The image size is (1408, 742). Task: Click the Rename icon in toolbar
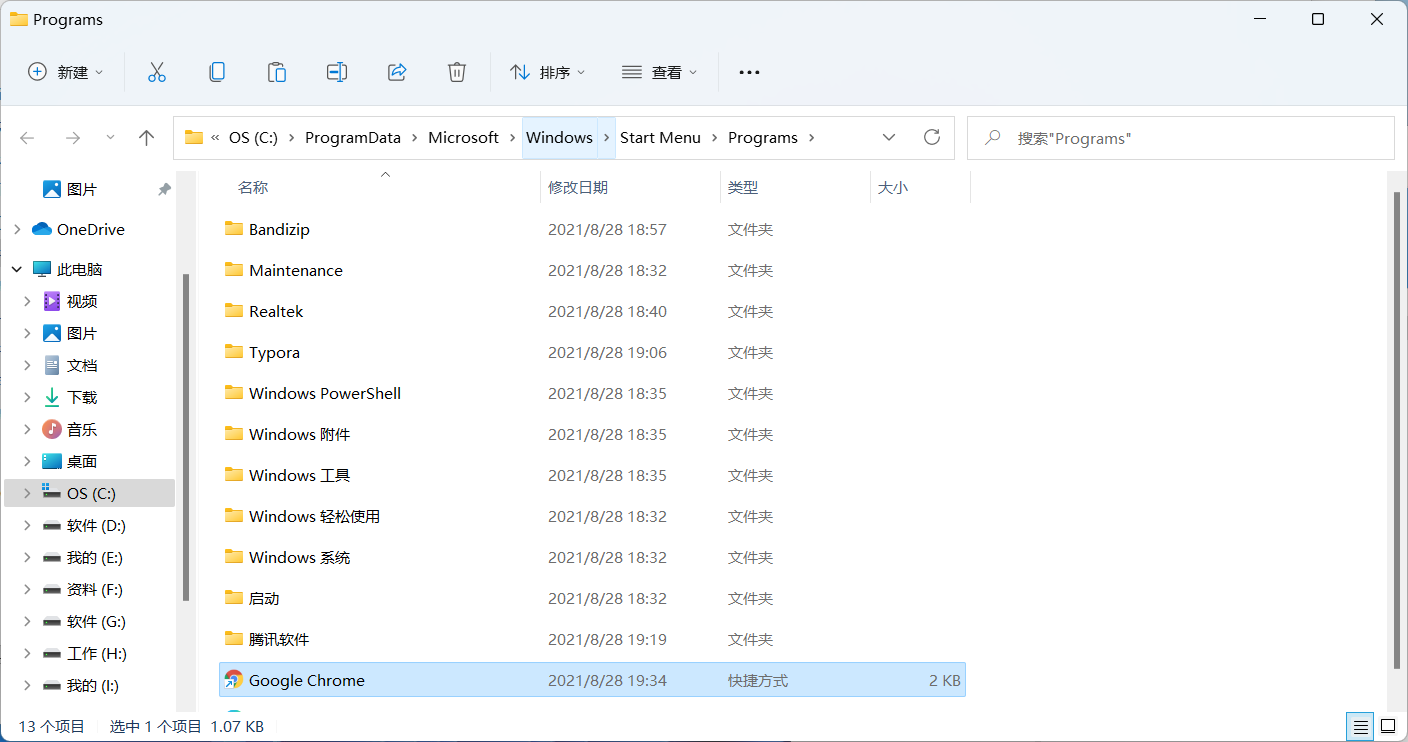pos(337,72)
